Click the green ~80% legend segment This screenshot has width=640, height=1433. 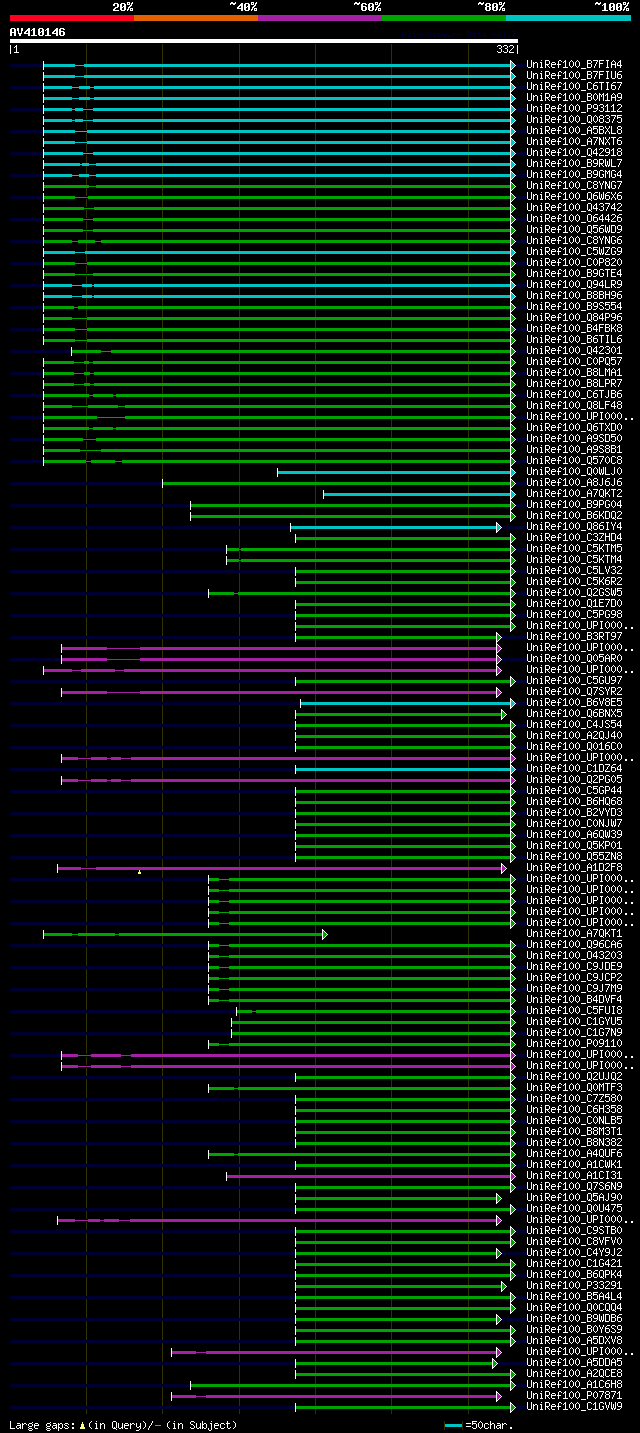[x=444, y=17]
